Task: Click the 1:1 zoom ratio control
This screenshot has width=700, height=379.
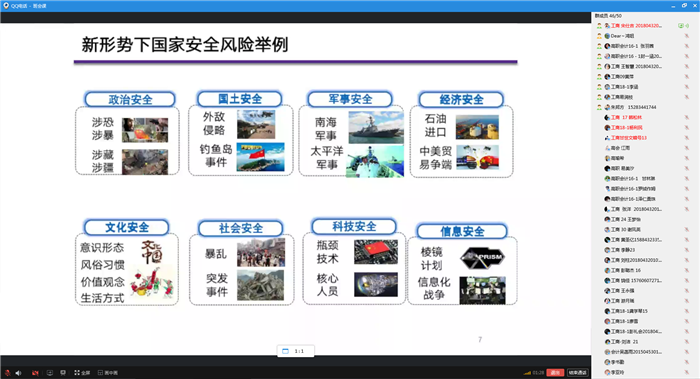Action: (x=296, y=351)
